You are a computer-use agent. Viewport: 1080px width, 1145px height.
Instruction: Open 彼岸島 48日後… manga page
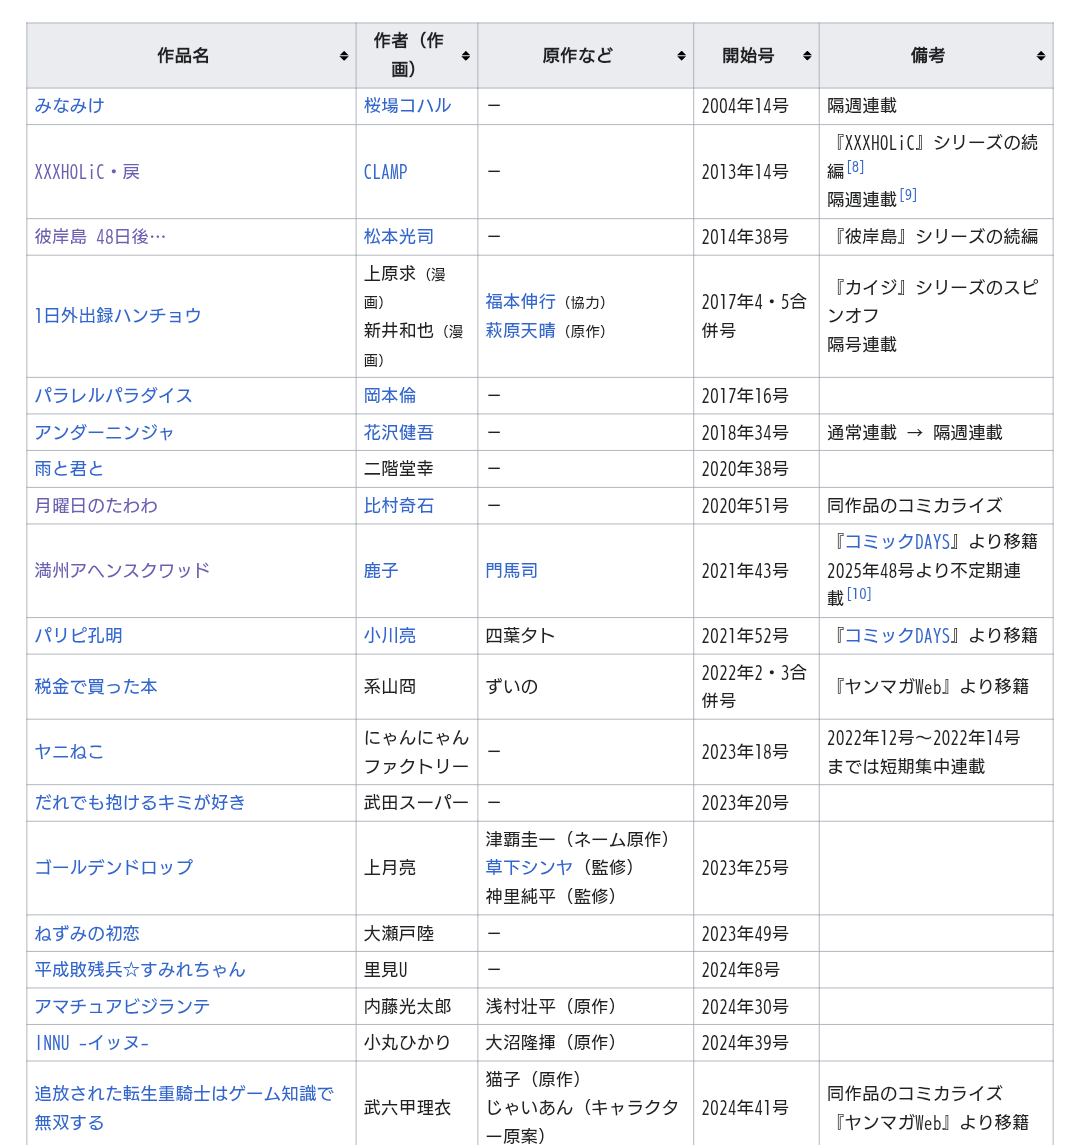pos(100,237)
